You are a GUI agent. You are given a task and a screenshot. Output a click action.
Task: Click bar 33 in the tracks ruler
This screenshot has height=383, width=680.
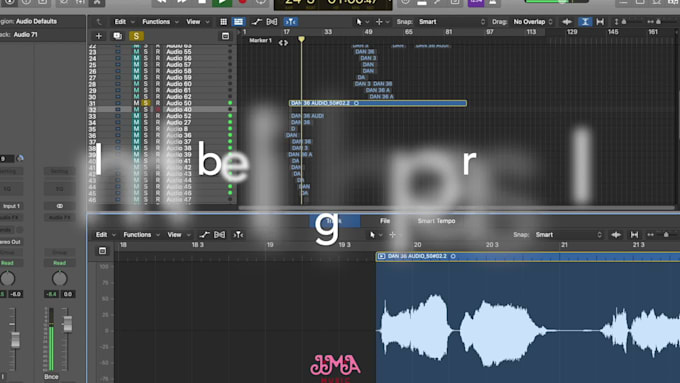(328, 32)
